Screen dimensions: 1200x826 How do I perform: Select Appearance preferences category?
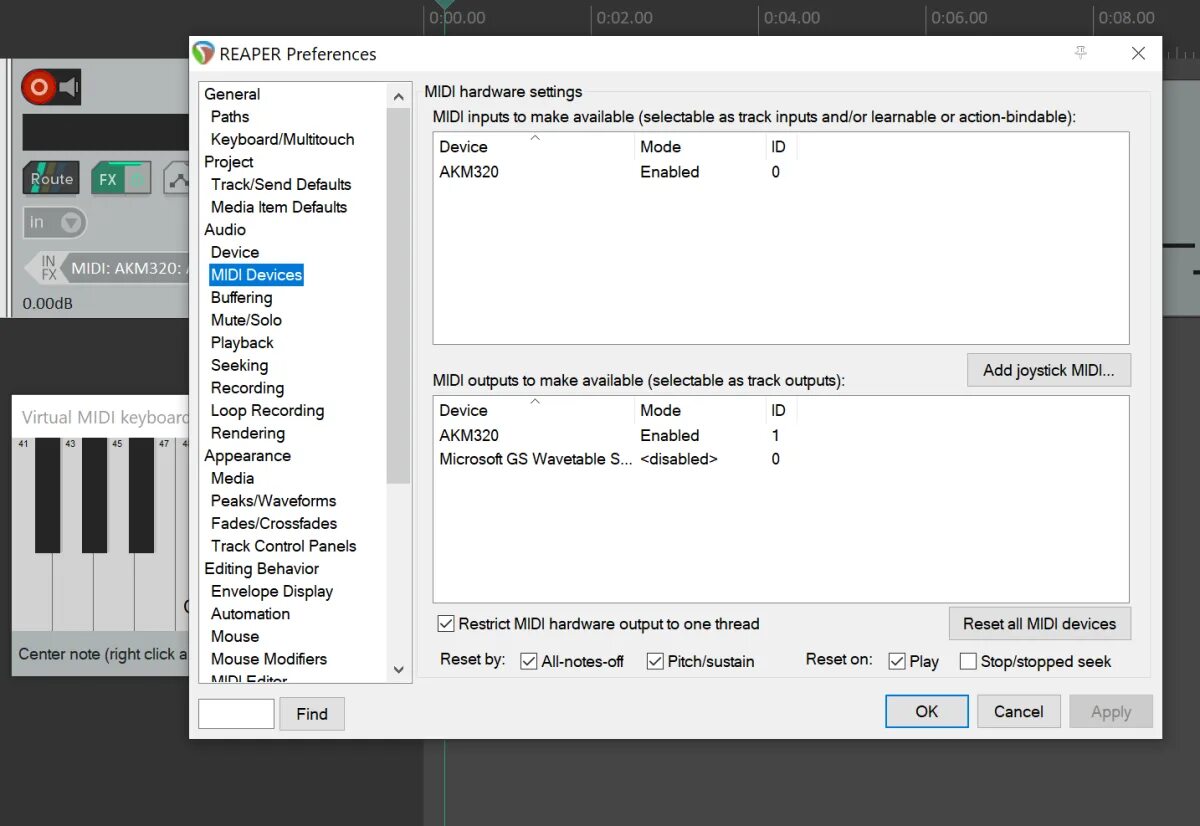pos(247,456)
